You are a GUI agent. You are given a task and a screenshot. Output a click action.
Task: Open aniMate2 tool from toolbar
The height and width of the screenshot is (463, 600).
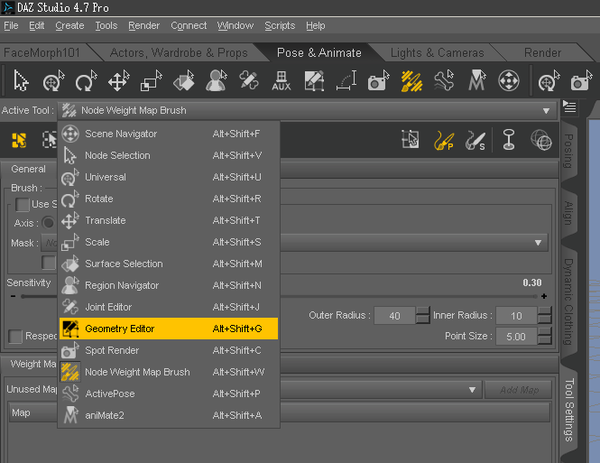coord(476,81)
